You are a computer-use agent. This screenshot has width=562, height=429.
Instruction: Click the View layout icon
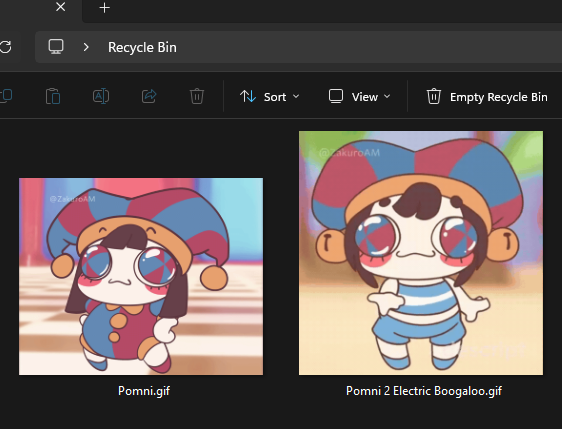tap(336, 96)
